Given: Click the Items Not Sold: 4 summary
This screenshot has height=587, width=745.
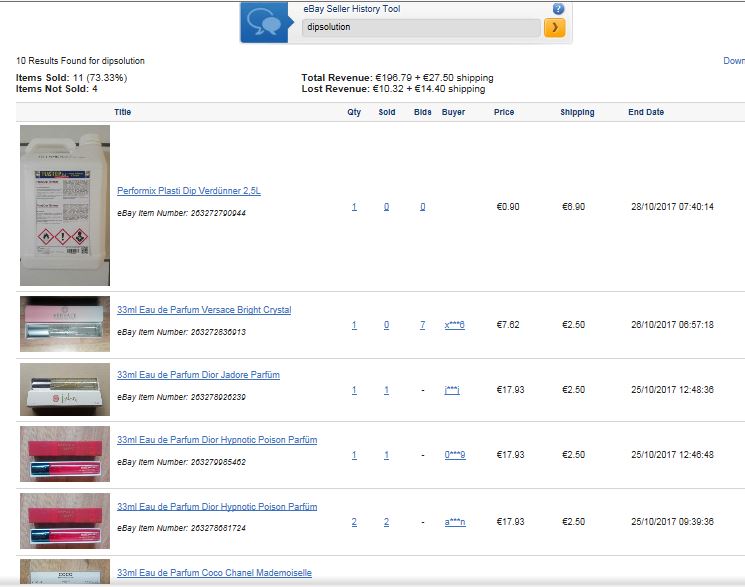Looking at the screenshot, I should pyautogui.click(x=57, y=89).
